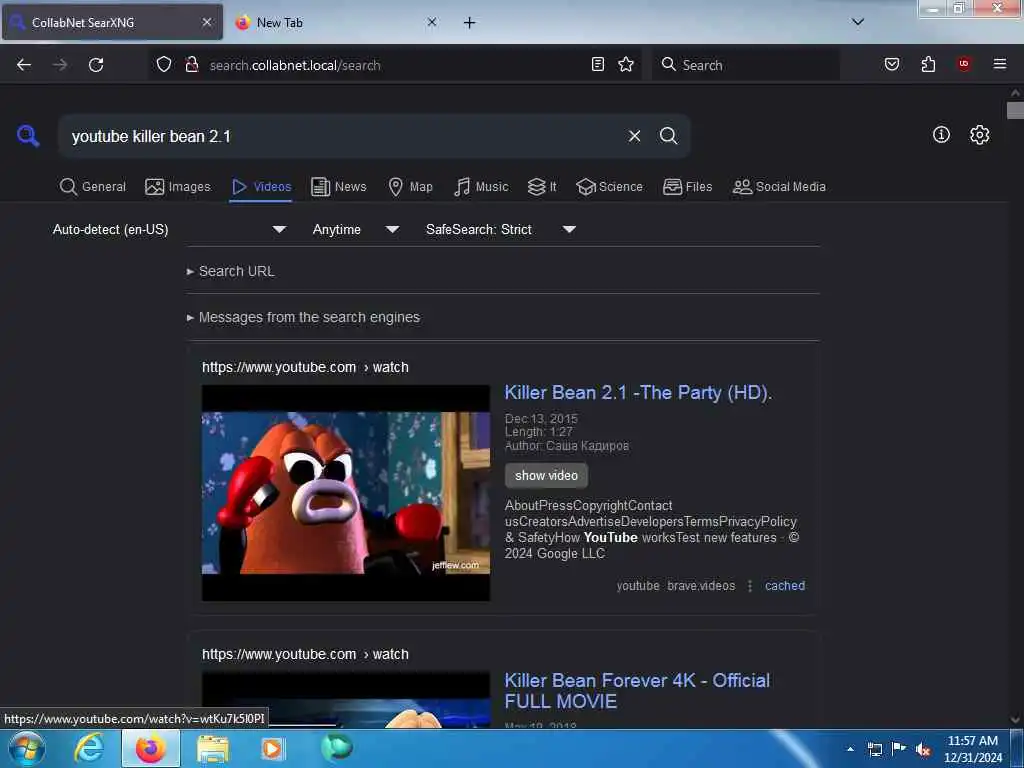Open first result's three-dot options menu
Viewport: 1024px width, 768px height.
tap(750, 586)
